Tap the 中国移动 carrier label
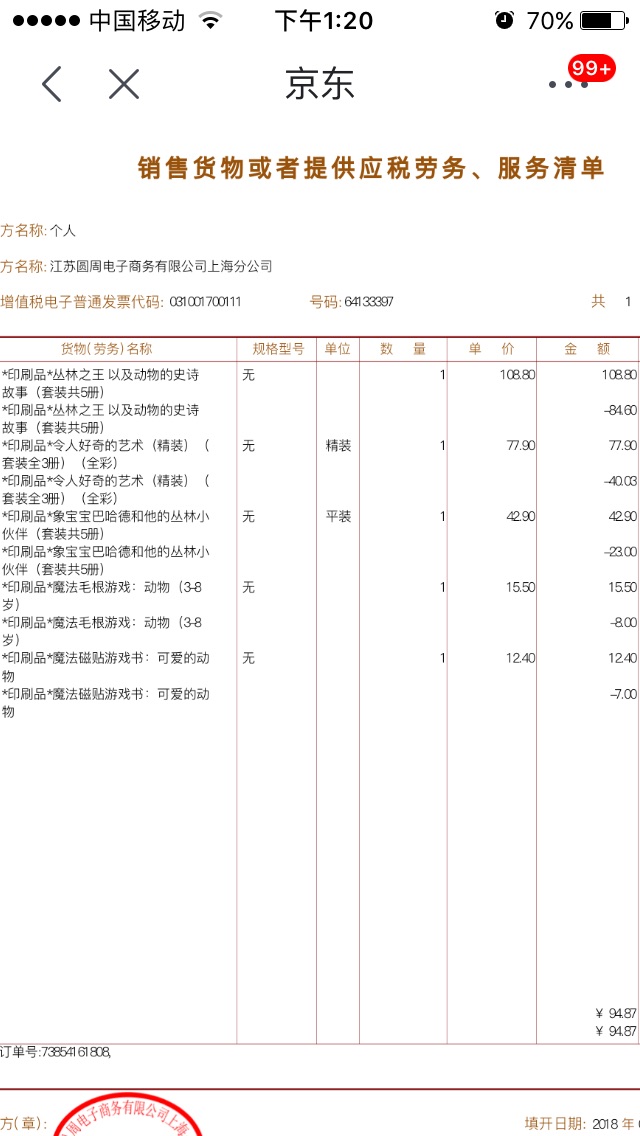 pos(138,20)
